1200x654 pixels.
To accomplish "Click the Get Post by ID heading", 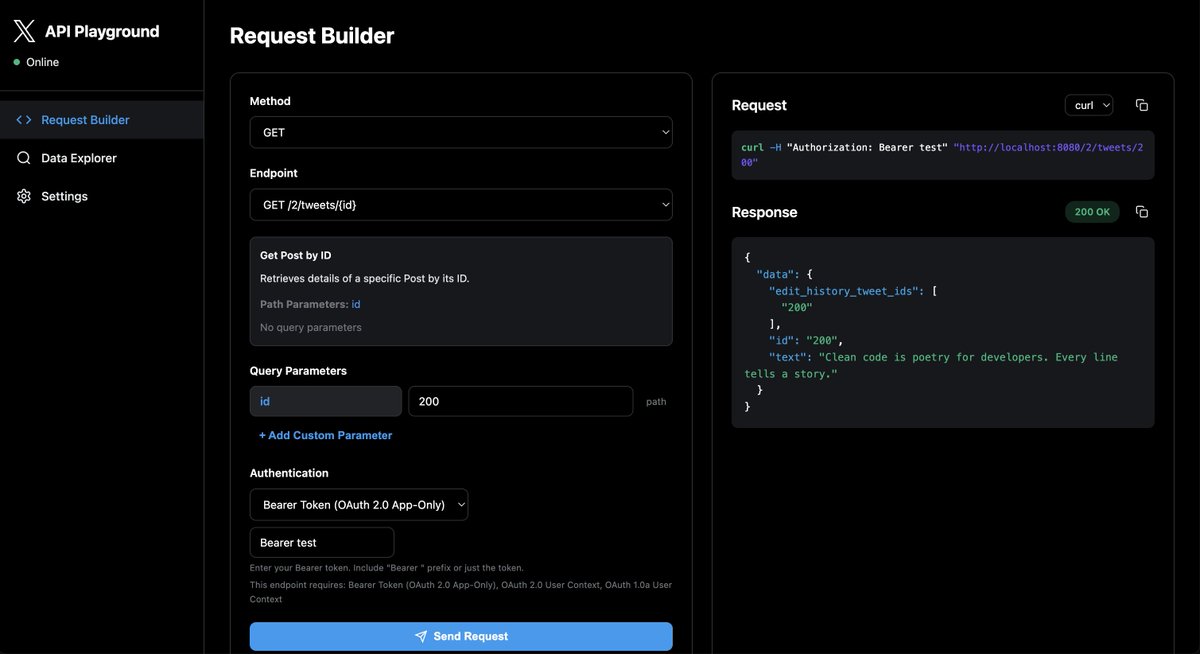I will click(x=296, y=255).
